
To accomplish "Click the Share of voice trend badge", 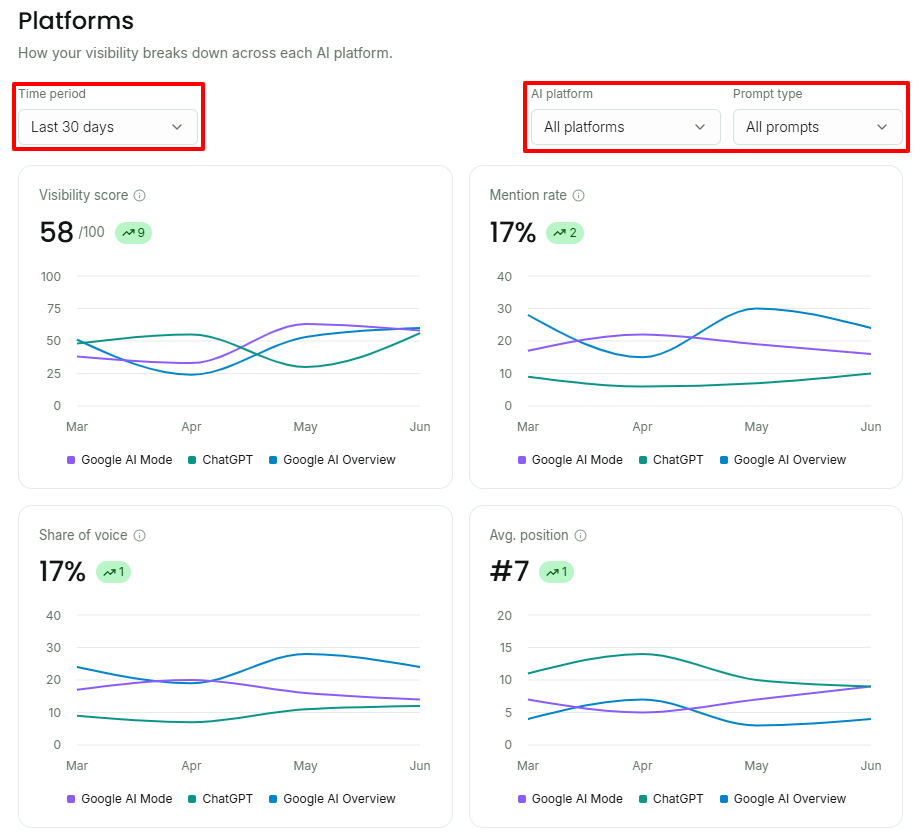I will pos(113,572).
